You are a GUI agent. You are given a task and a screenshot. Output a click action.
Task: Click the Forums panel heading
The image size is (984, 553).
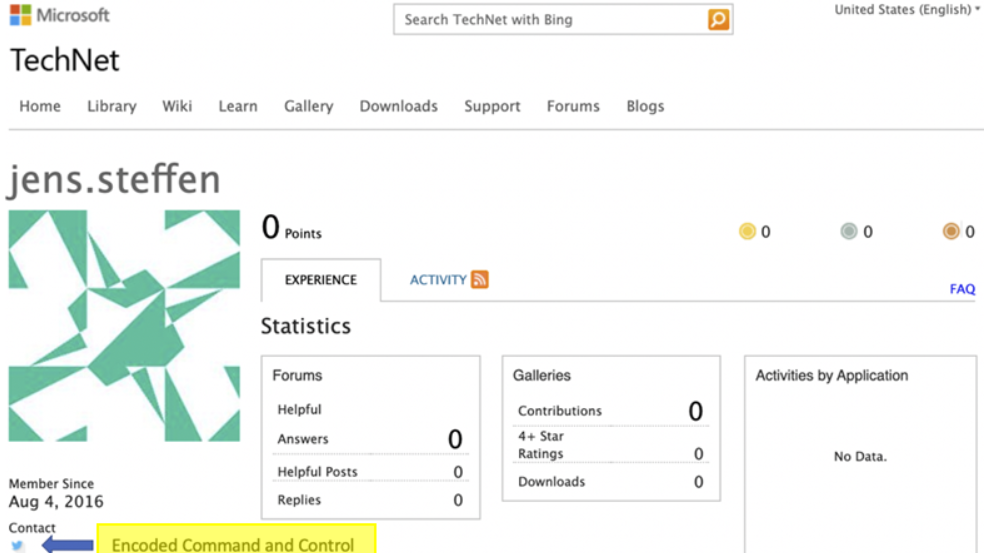(x=297, y=375)
